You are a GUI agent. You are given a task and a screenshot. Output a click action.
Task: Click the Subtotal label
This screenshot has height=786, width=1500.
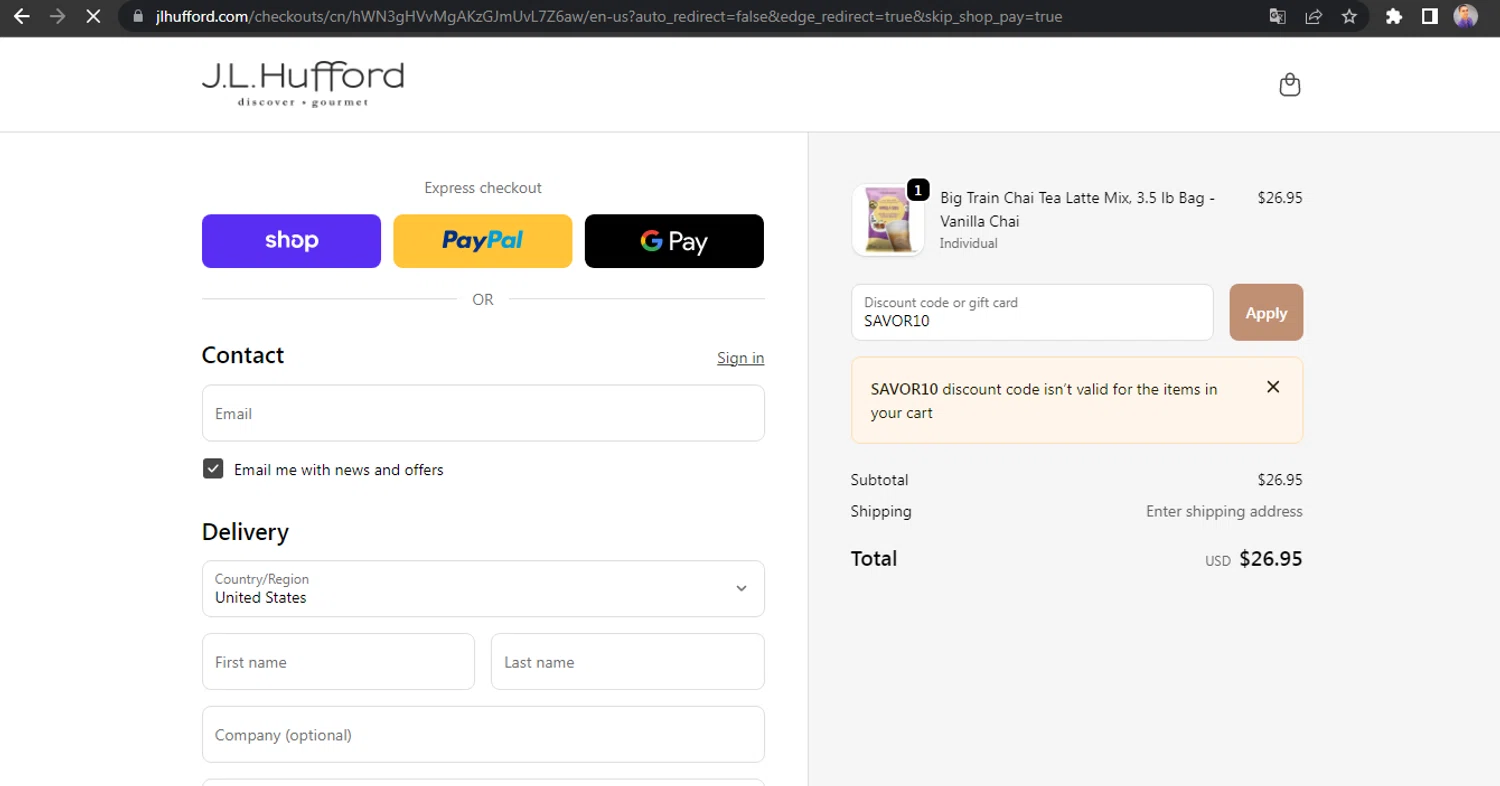(x=879, y=479)
